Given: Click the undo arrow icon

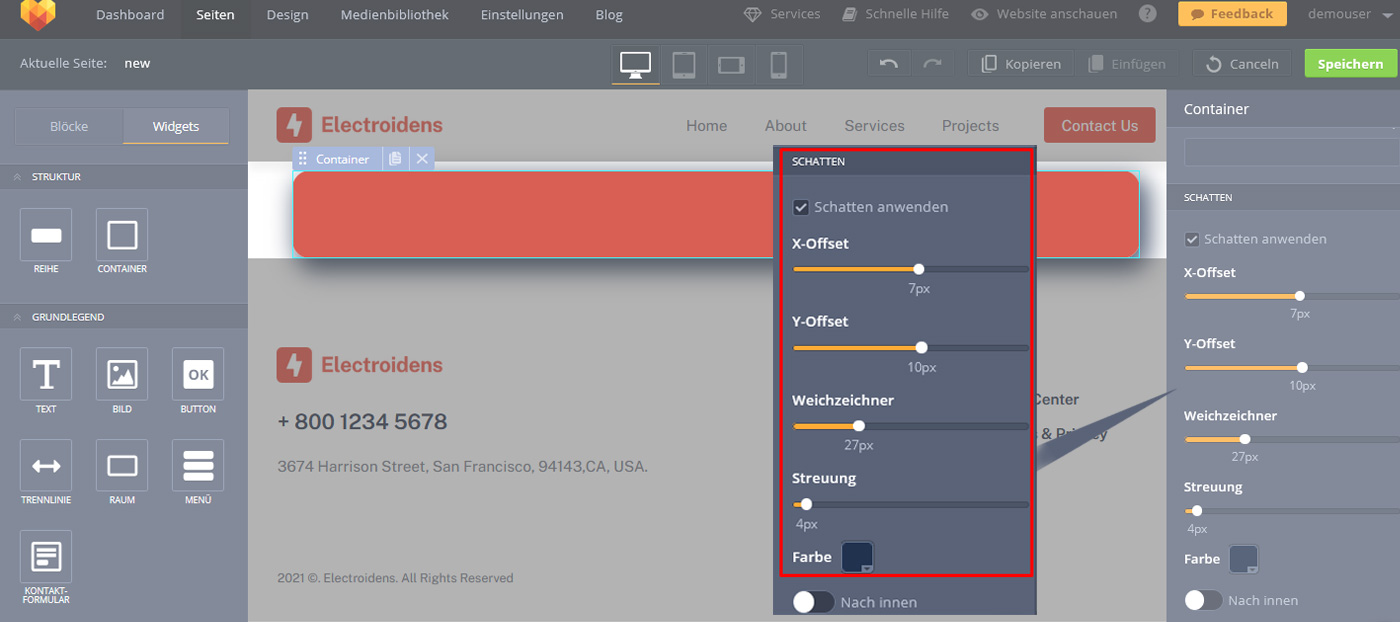Looking at the screenshot, I should click(x=888, y=64).
